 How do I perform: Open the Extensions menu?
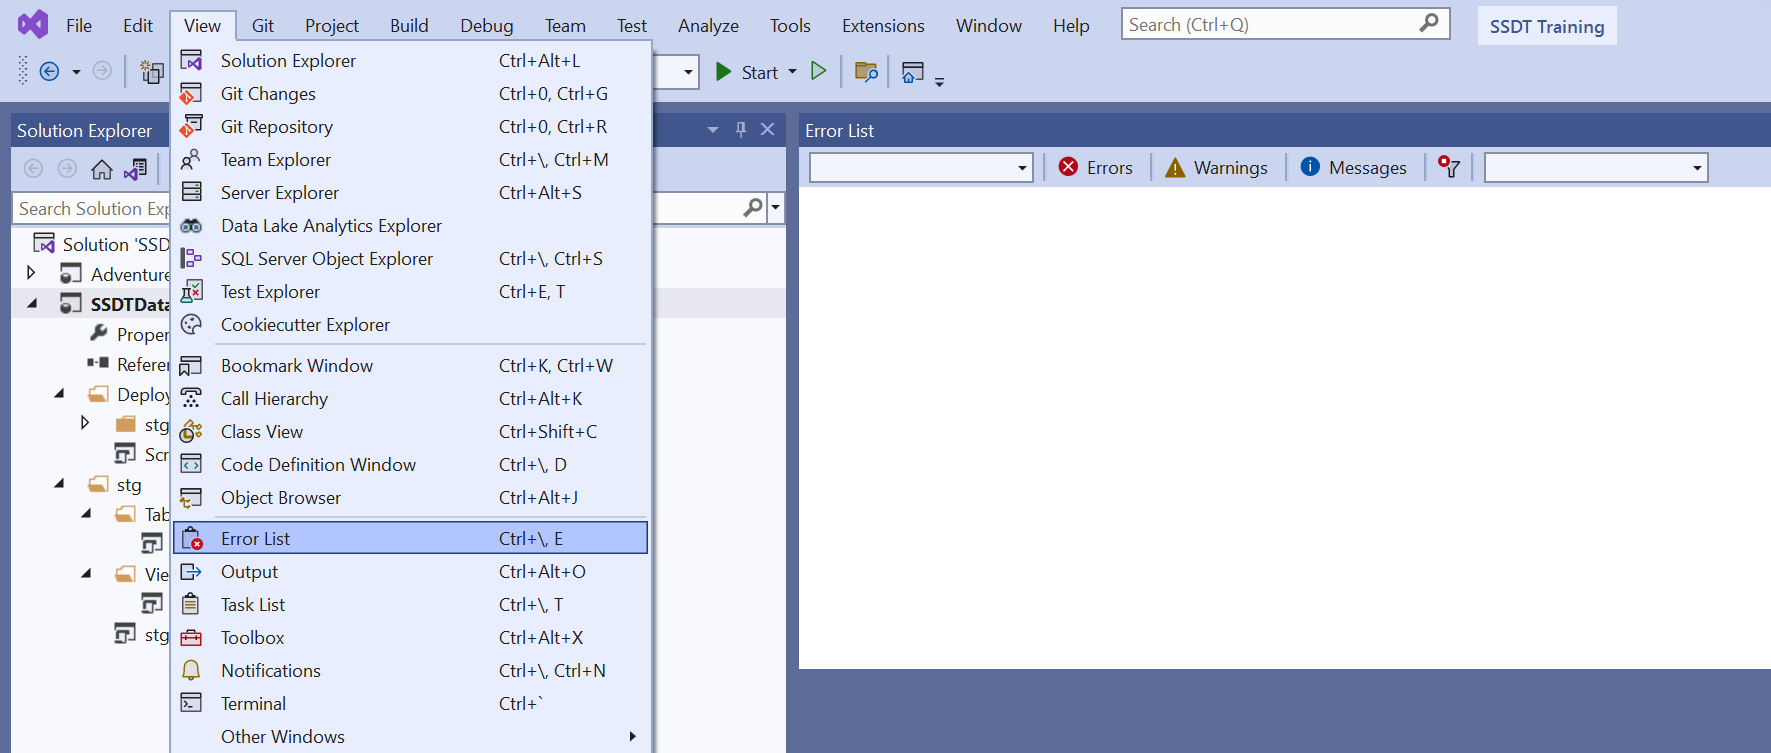coord(882,25)
